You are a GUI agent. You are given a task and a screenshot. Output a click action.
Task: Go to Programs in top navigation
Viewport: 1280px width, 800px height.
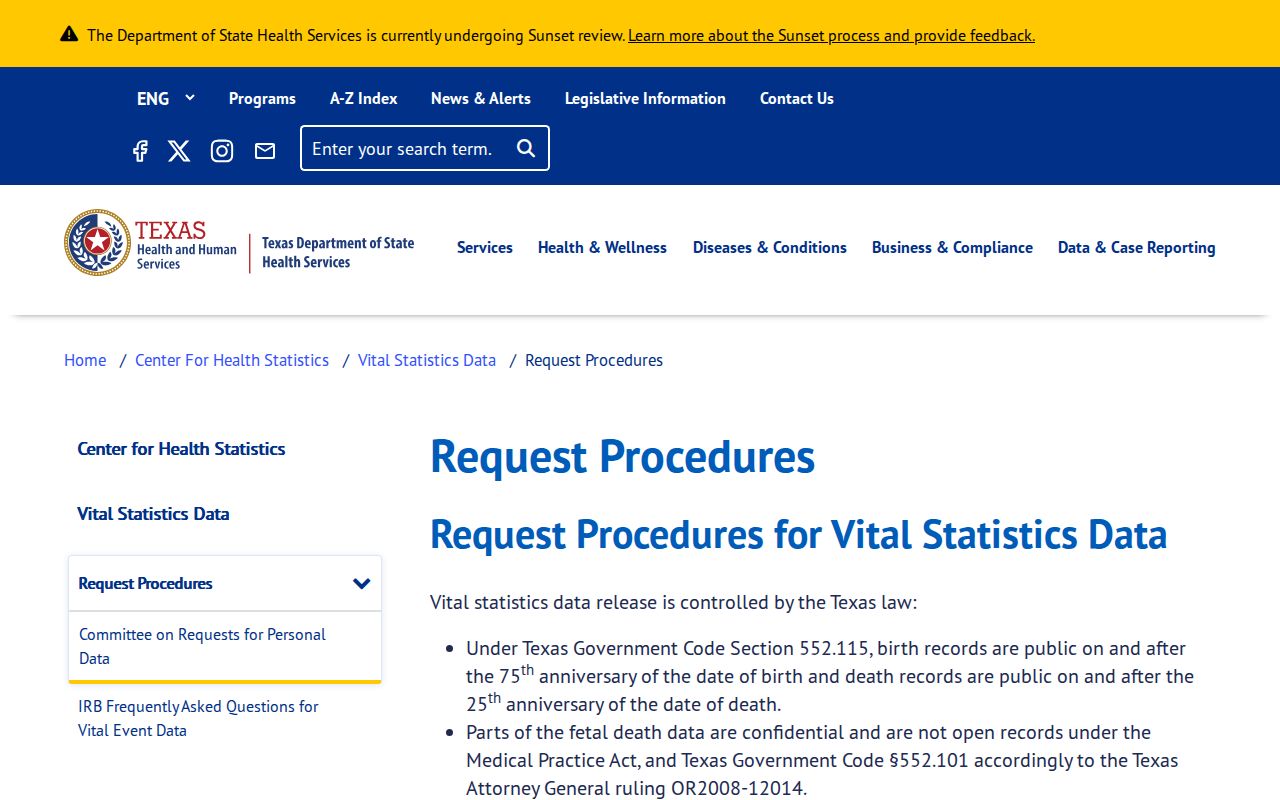(262, 98)
